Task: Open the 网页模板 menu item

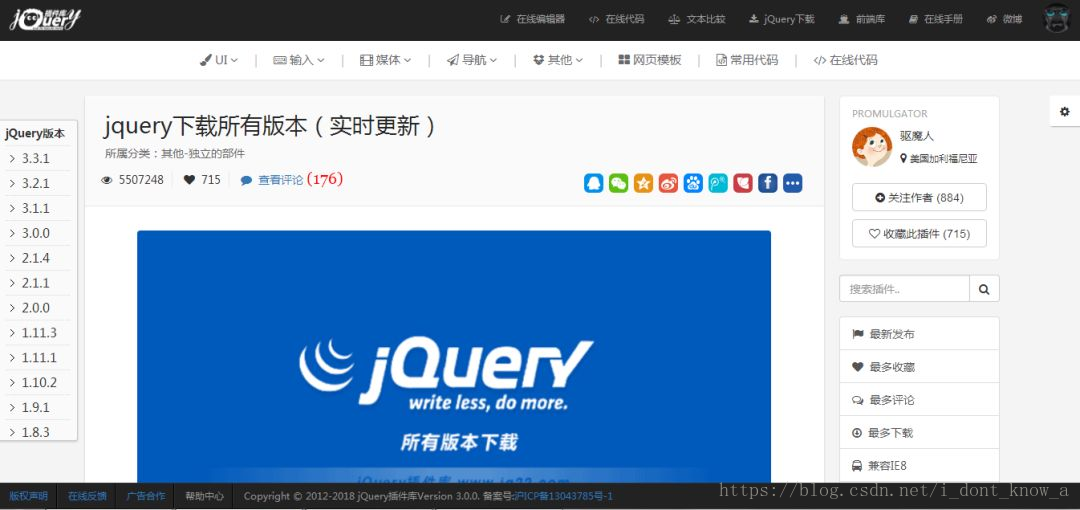Action: click(650, 60)
